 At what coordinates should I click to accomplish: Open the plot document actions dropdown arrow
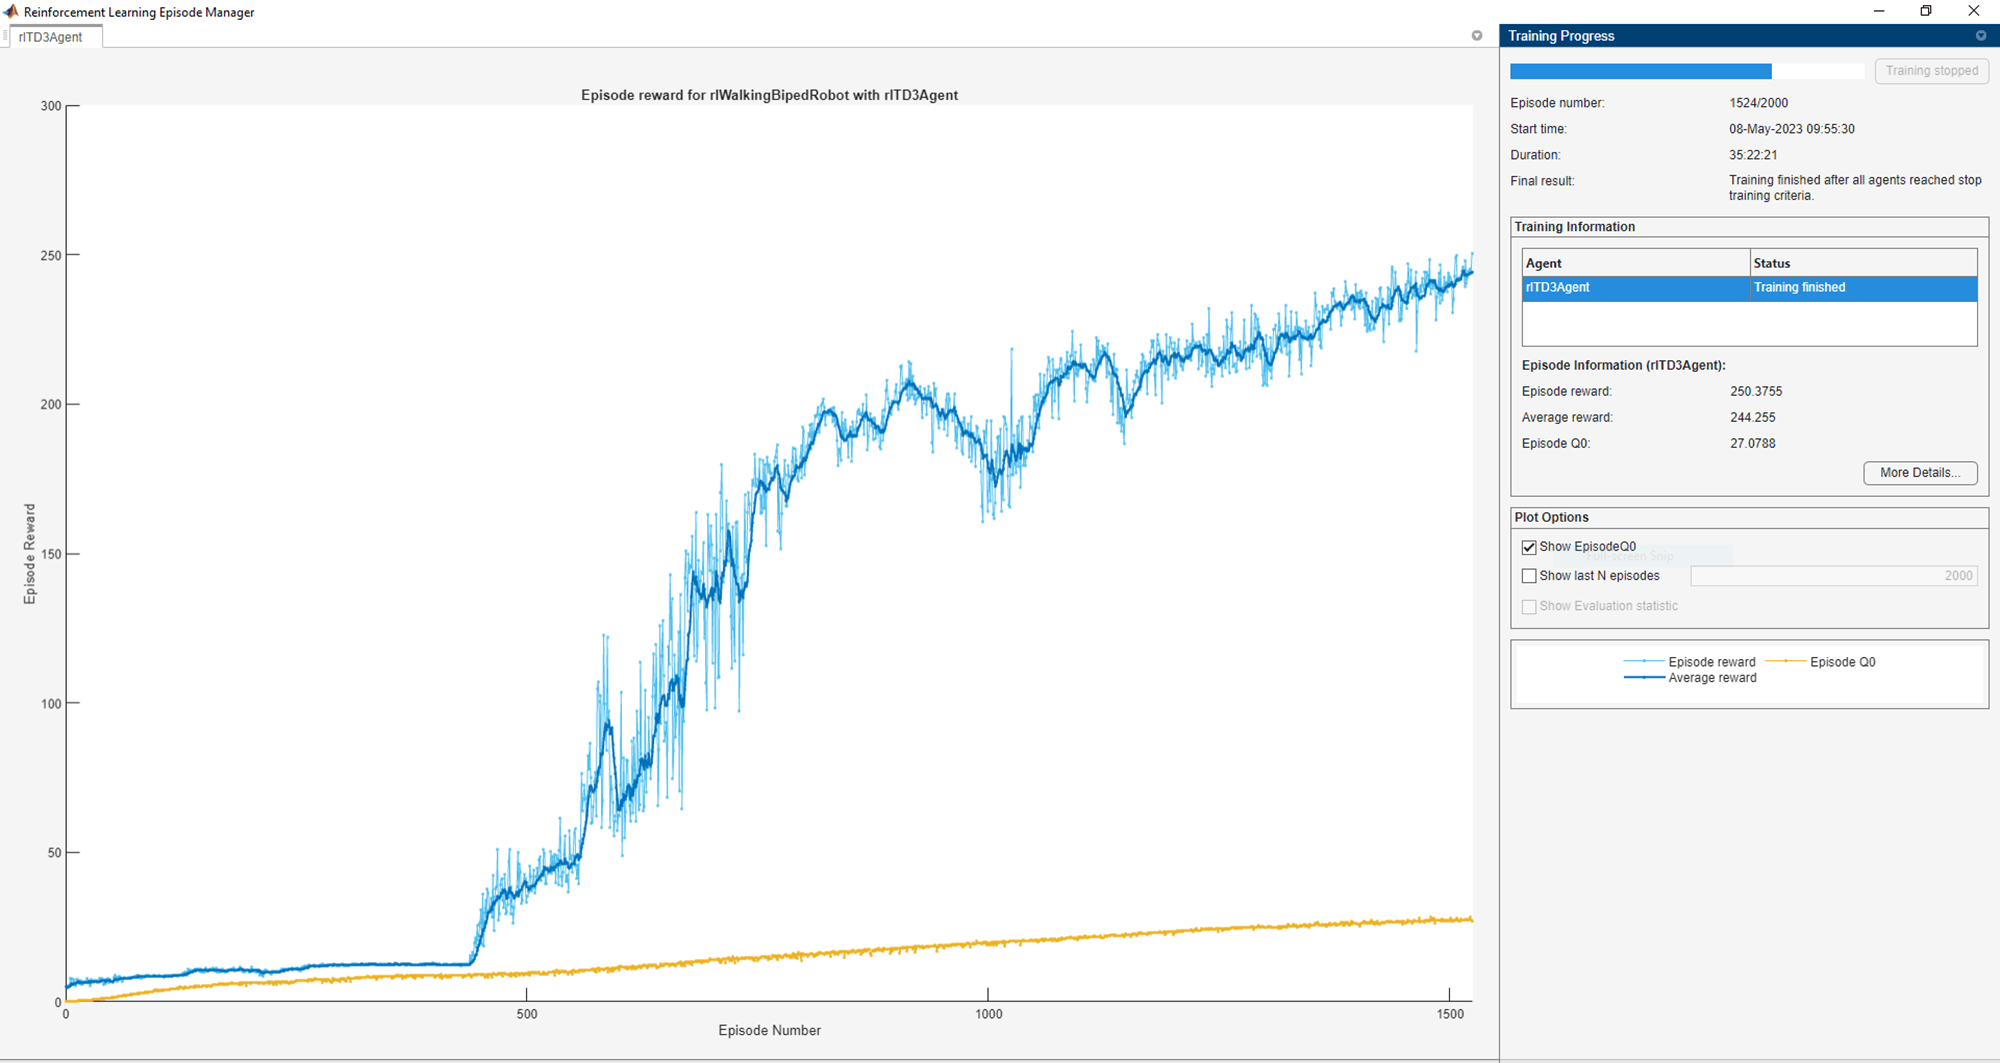click(1477, 36)
